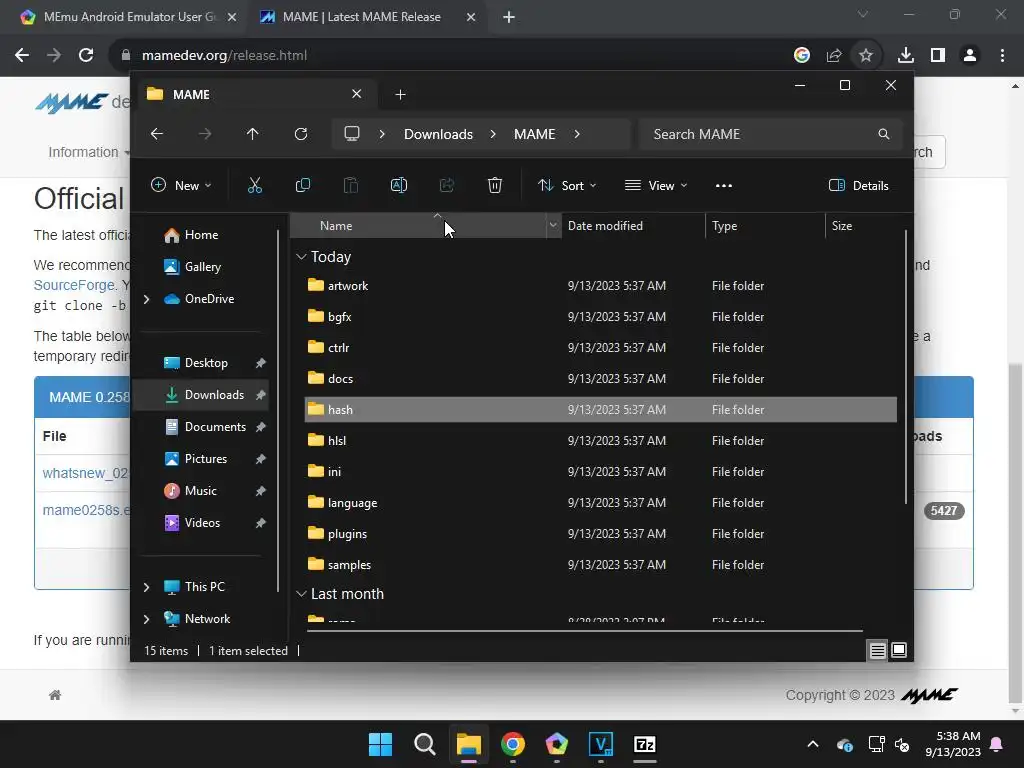Switch to details list view icon in status bar
1024x768 pixels.
click(x=877, y=650)
